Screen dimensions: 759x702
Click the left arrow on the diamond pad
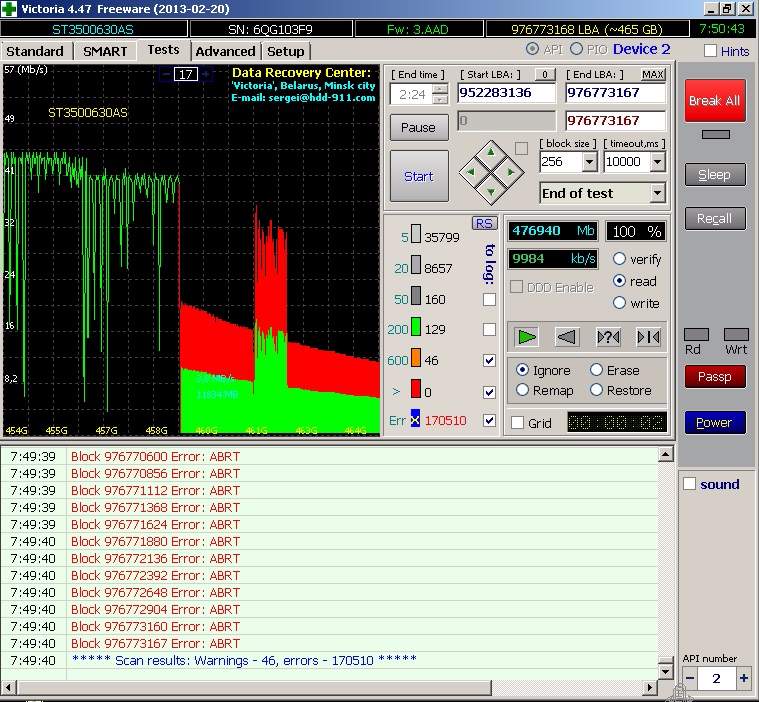(472, 173)
